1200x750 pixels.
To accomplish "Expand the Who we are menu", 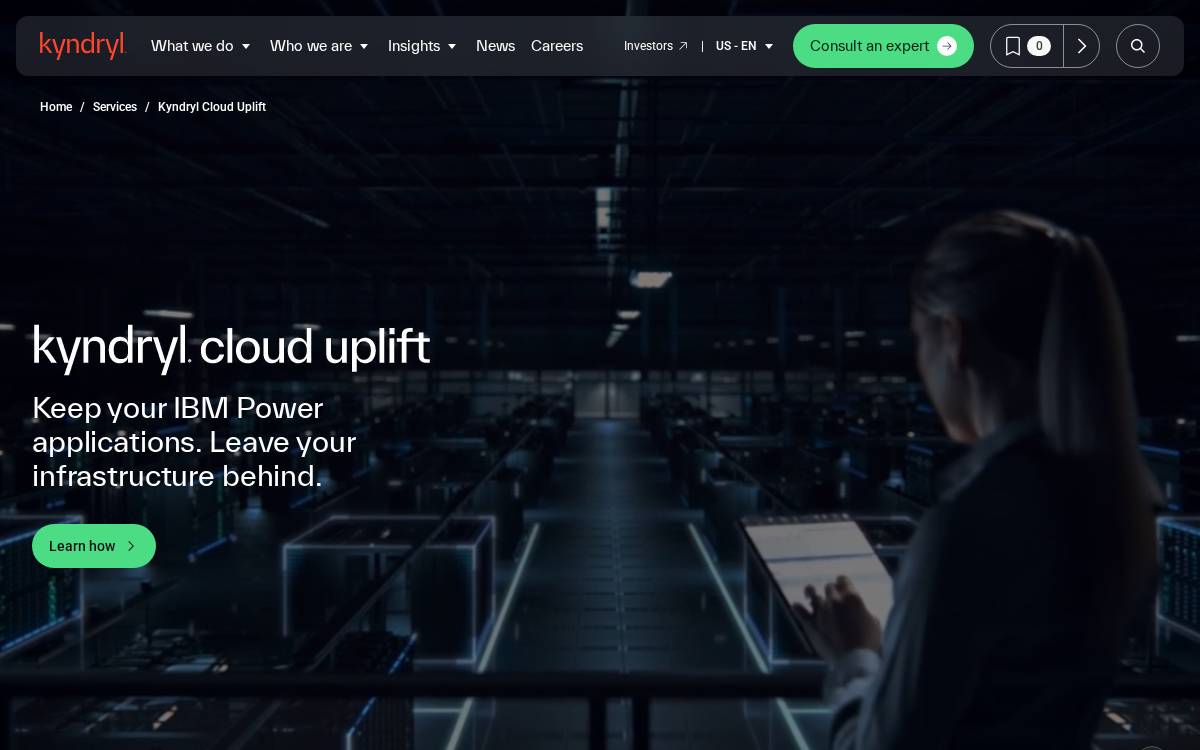I will [320, 46].
